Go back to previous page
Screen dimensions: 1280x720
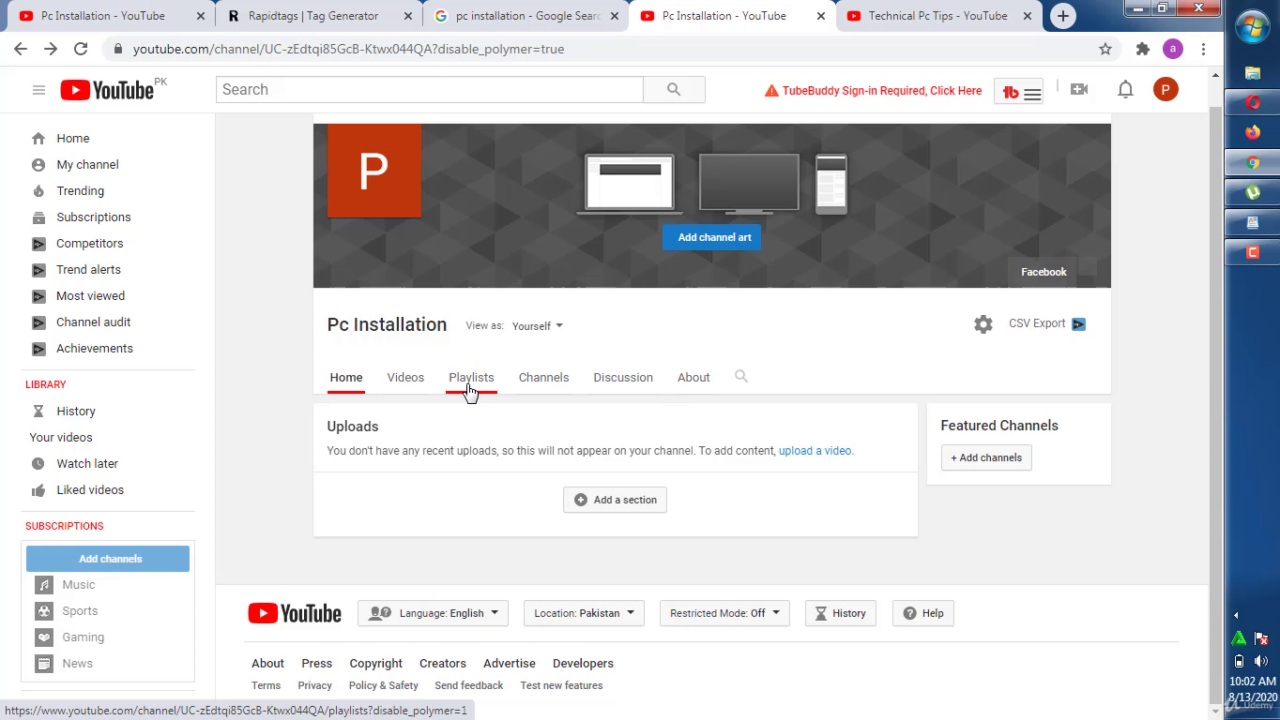pyautogui.click(x=21, y=49)
